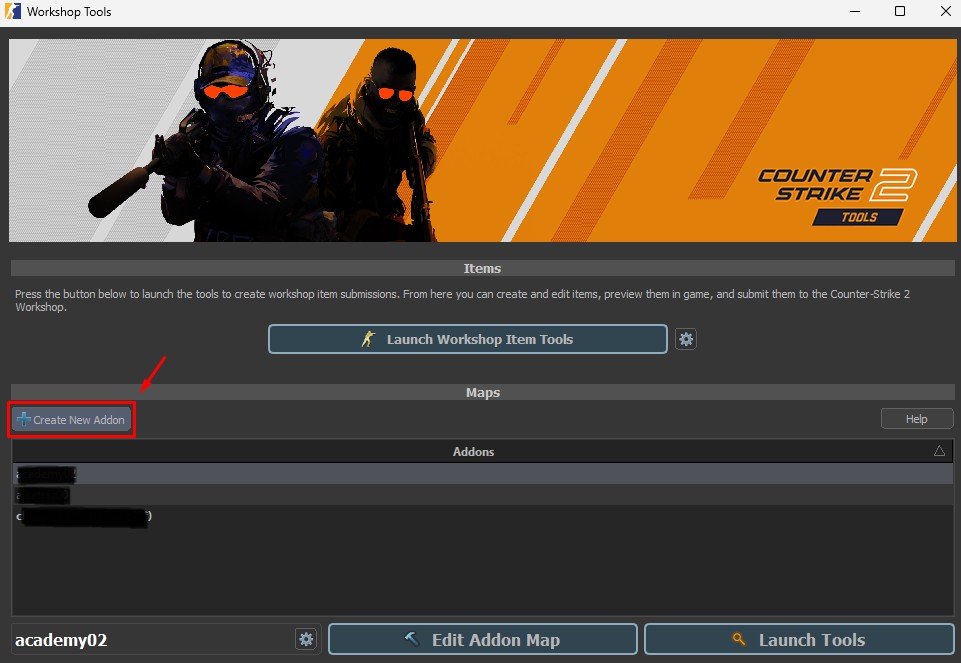This screenshot has height=663, width=961.
Task: Click the academy02 addon name label
Action: pyautogui.click(x=61, y=640)
